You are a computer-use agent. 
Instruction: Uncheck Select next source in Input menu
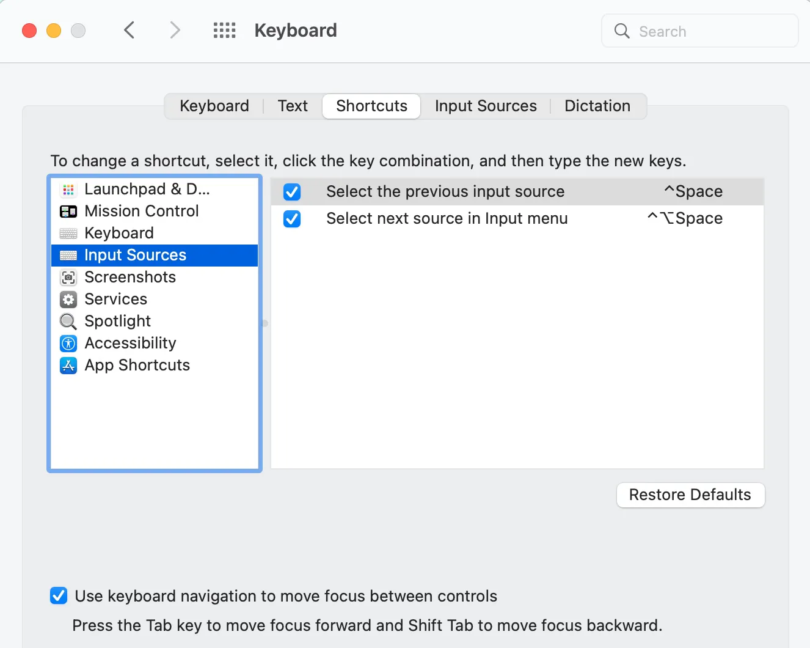tap(291, 218)
